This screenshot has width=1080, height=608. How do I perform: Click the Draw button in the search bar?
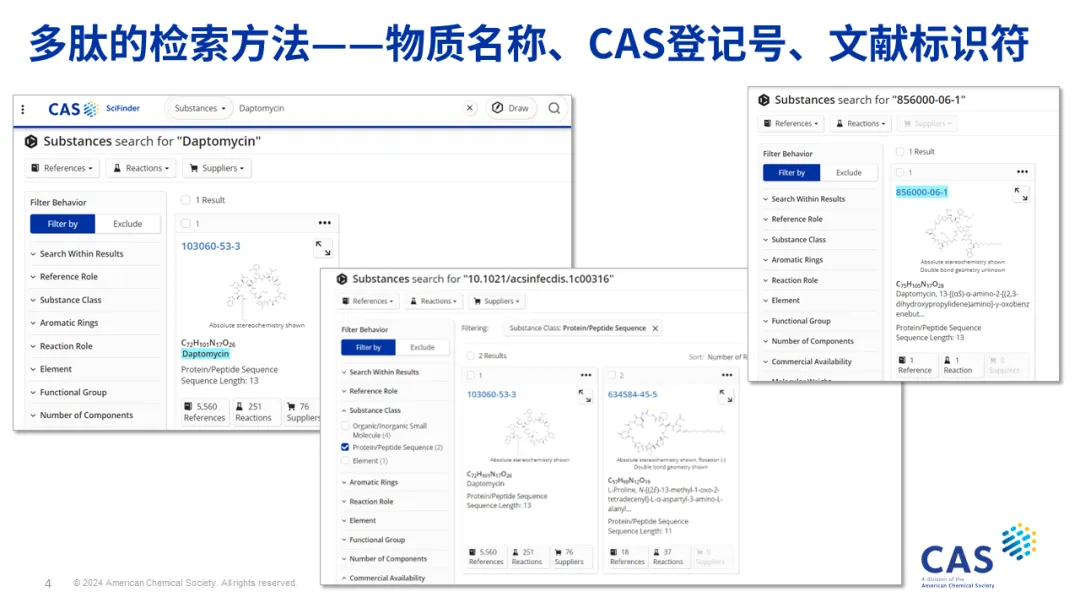point(511,108)
